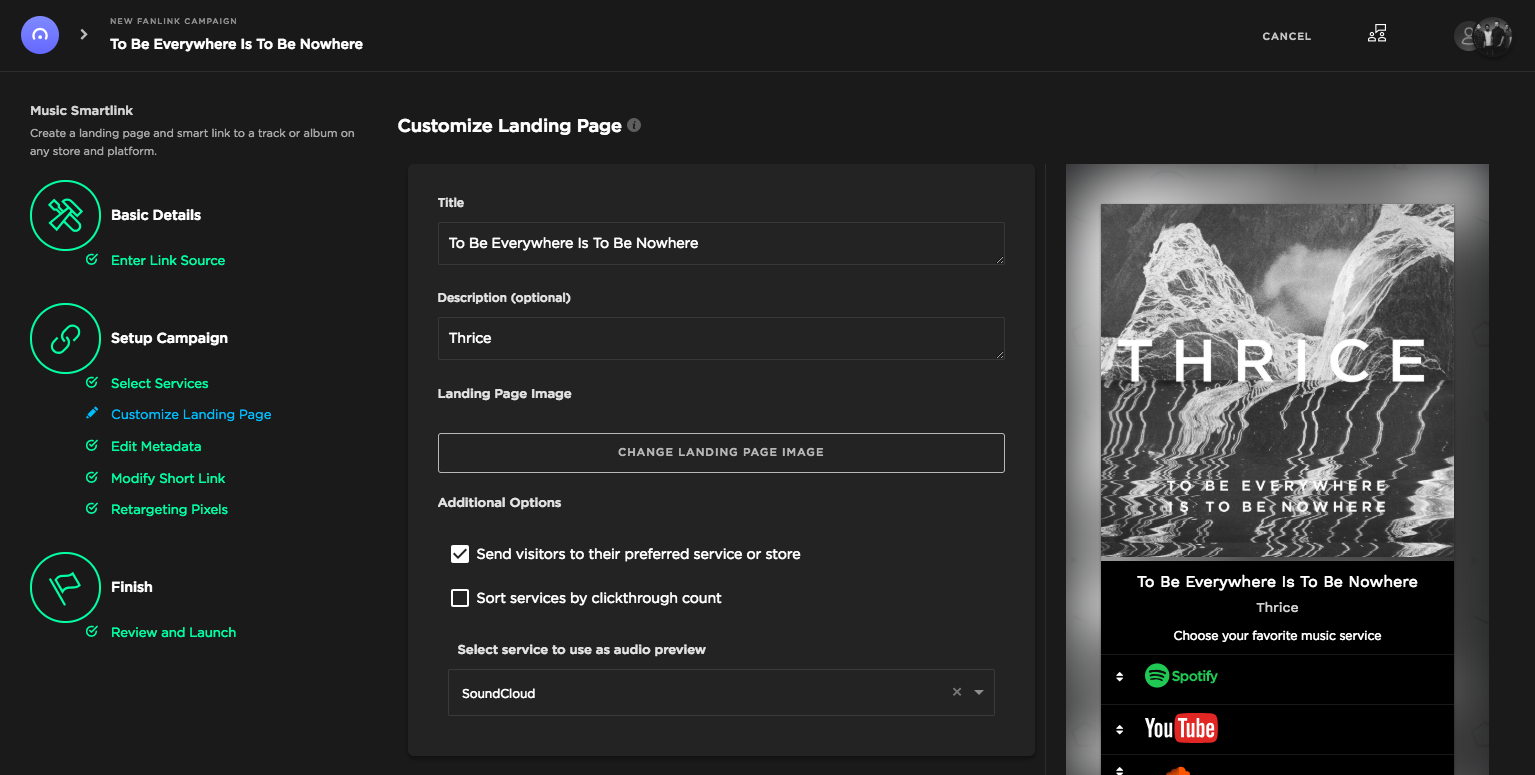Click the Spotify reorder handle in preview
The height and width of the screenshot is (775, 1535).
pos(1119,677)
